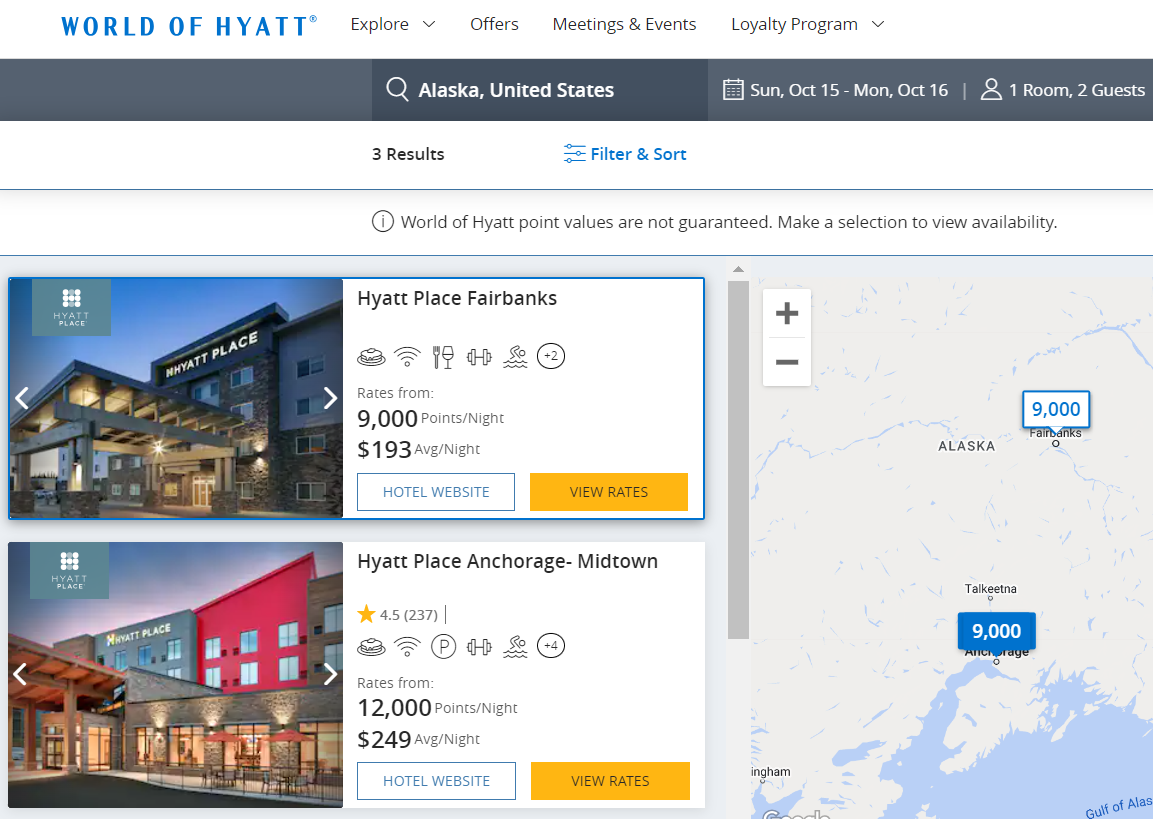Screen dimensions: 1153x819
Task: Select Meetings & Events in the top bar
Action: coord(624,23)
